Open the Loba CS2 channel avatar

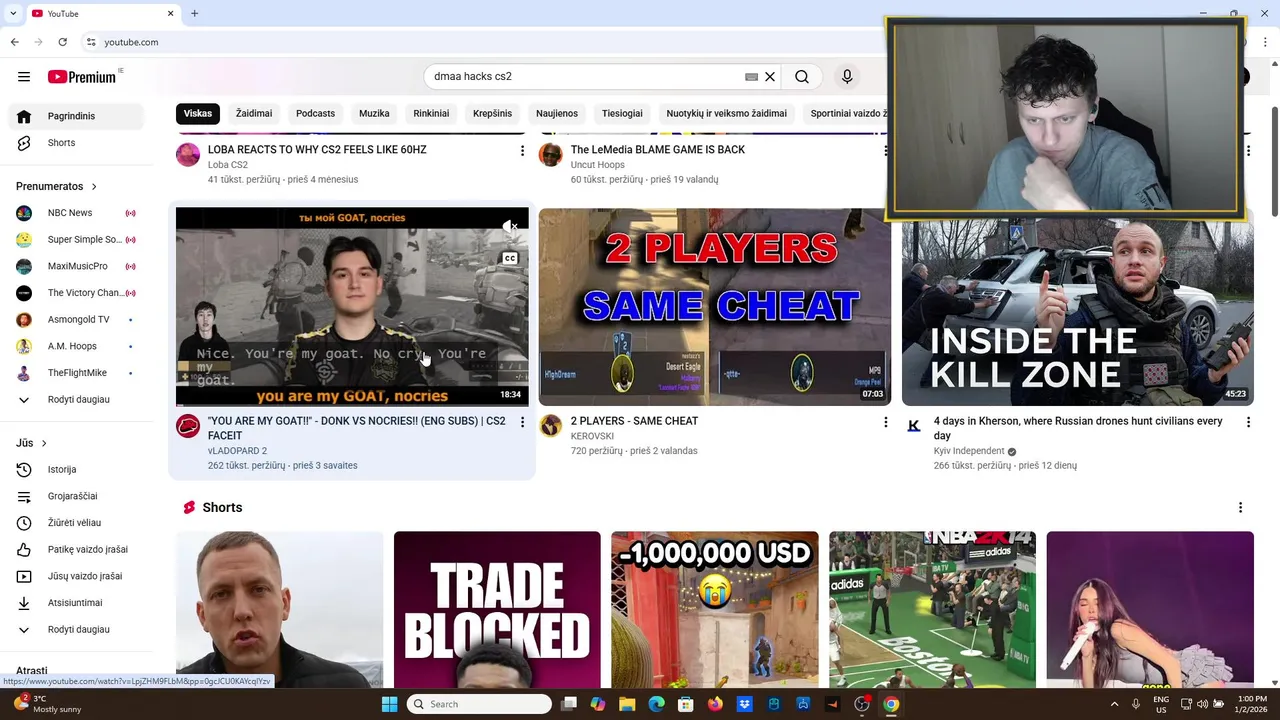(188, 154)
